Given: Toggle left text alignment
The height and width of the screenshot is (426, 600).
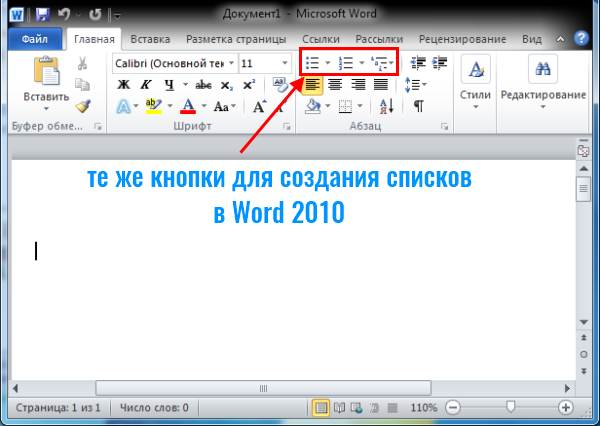Looking at the screenshot, I should click(x=313, y=84).
